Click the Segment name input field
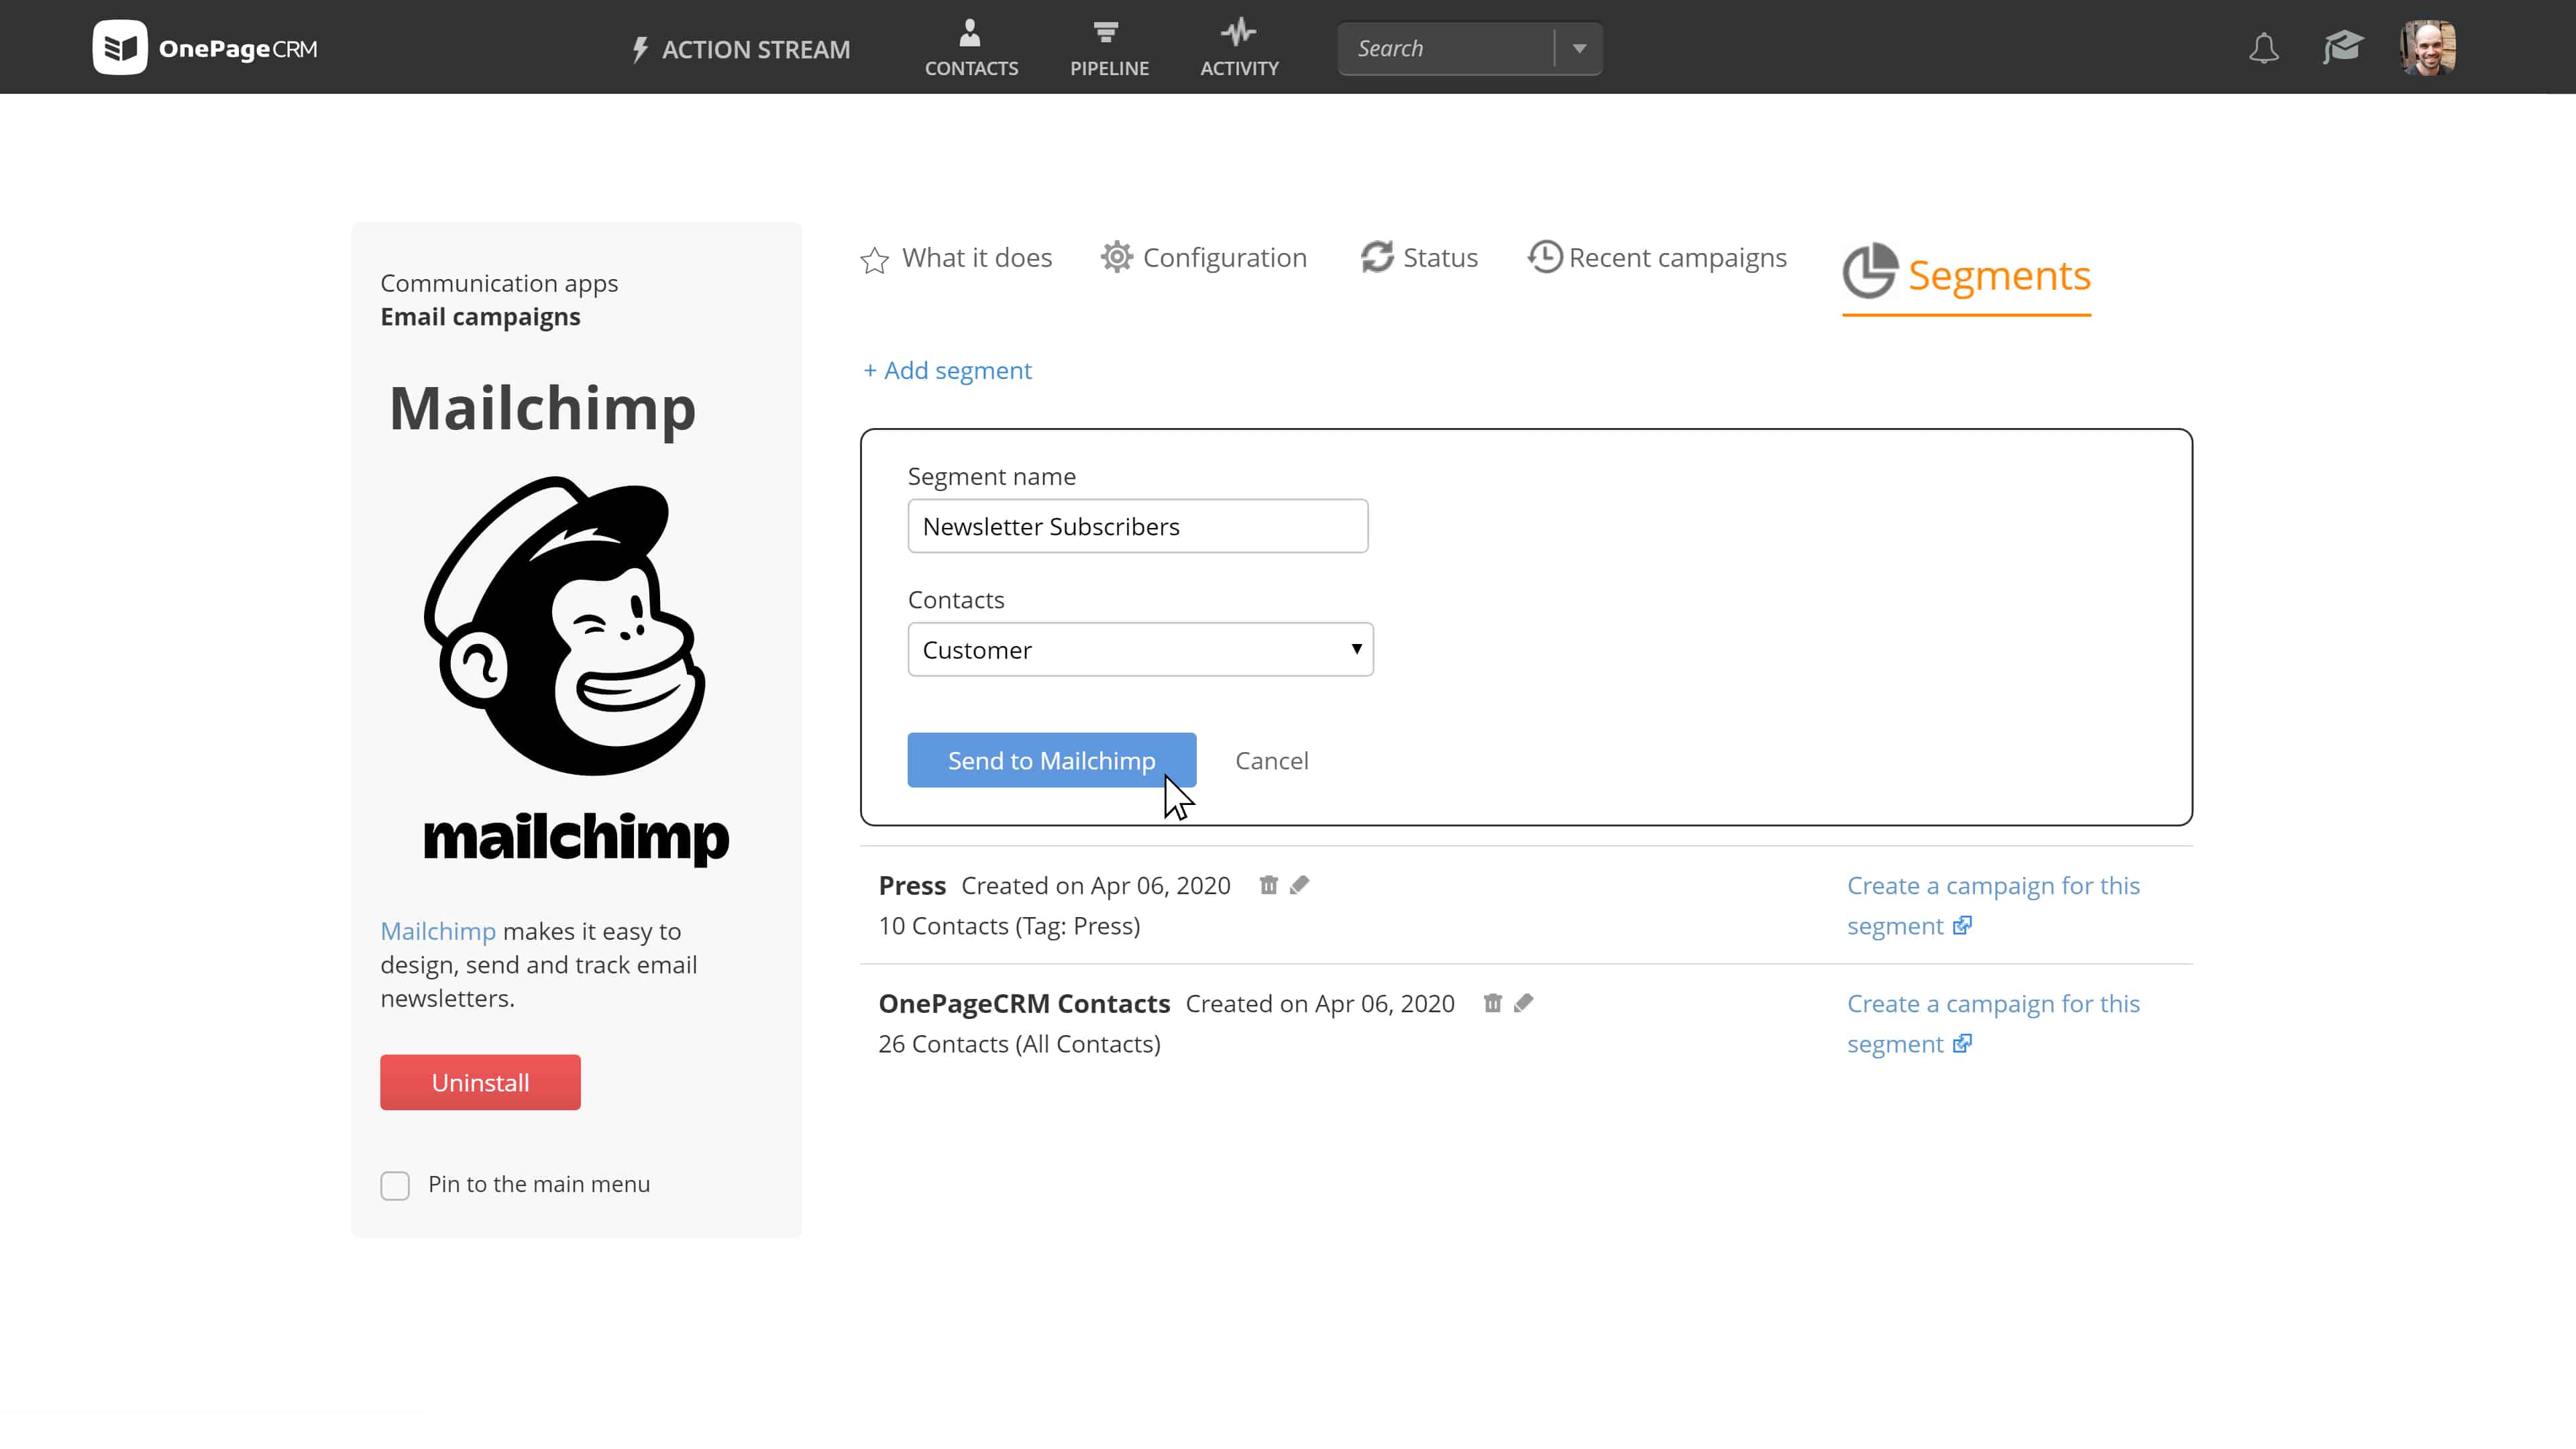 point(1138,525)
